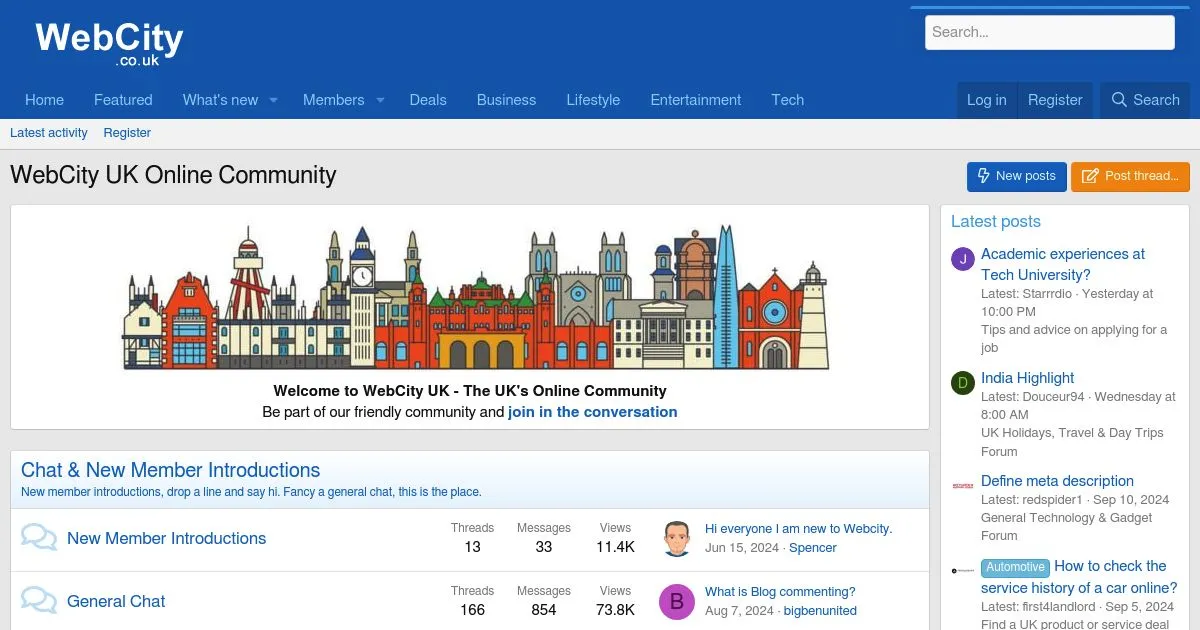Image resolution: width=1200 pixels, height=630 pixels.
Task: Click the WebCity.co.uk logo
Action: [x=109, y=44]
